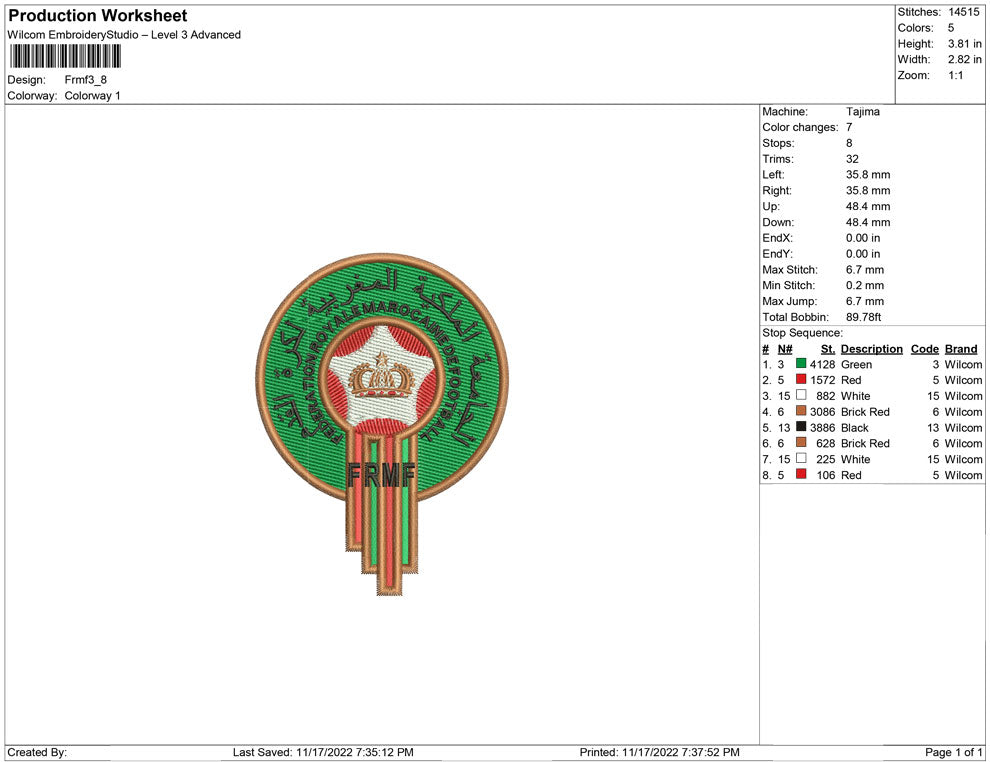Click the 'Created By:' footer label

[x=37, y=752]
